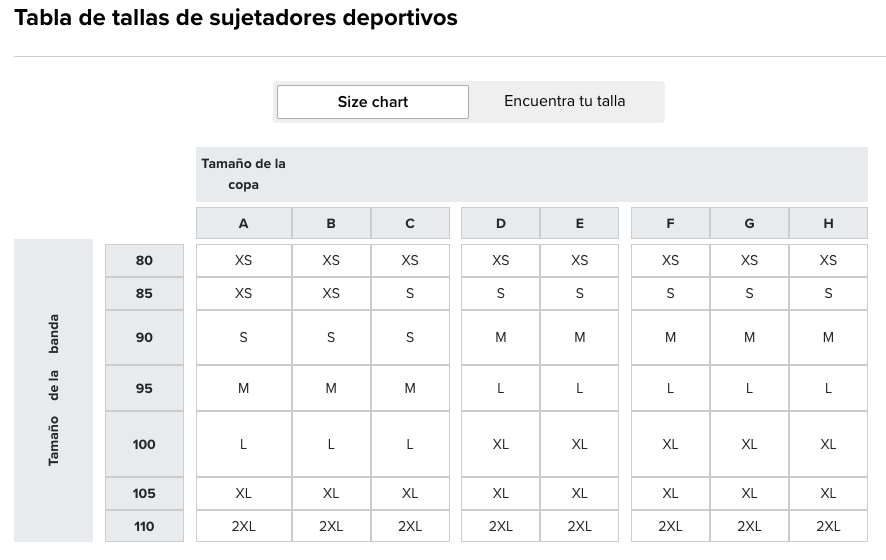886x560 pixels.
Task: Click the Tamaño de la banda label
Action: pos(54,390)
